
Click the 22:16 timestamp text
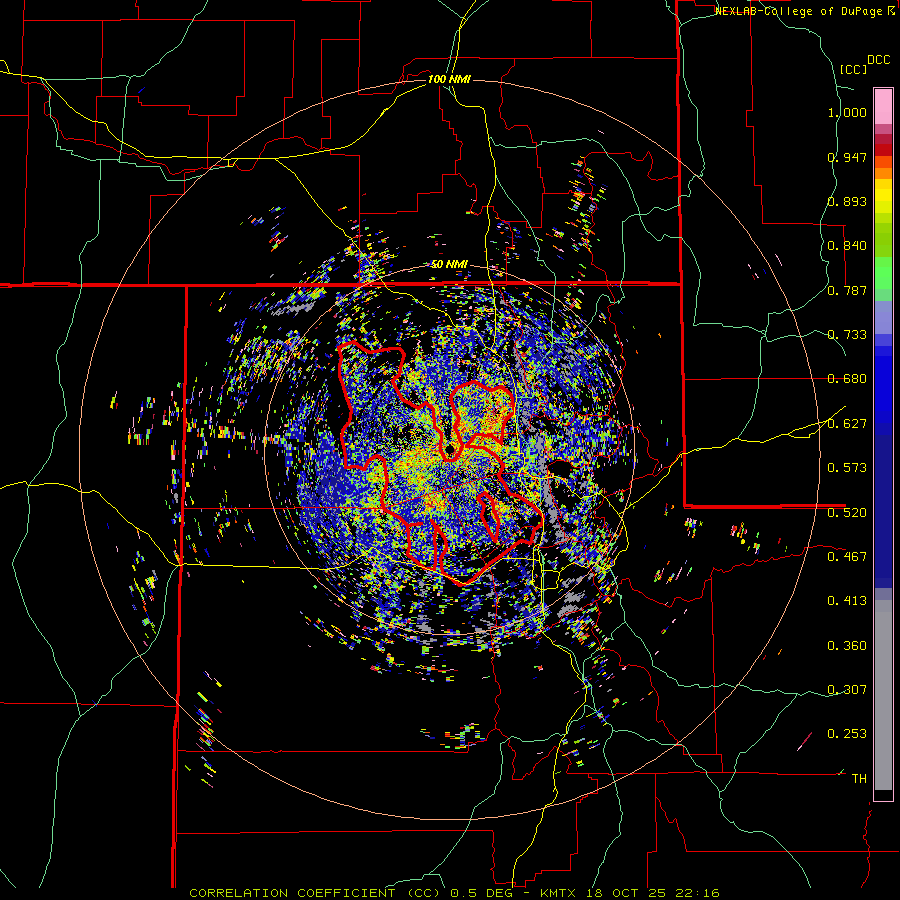tap(696, 893)
